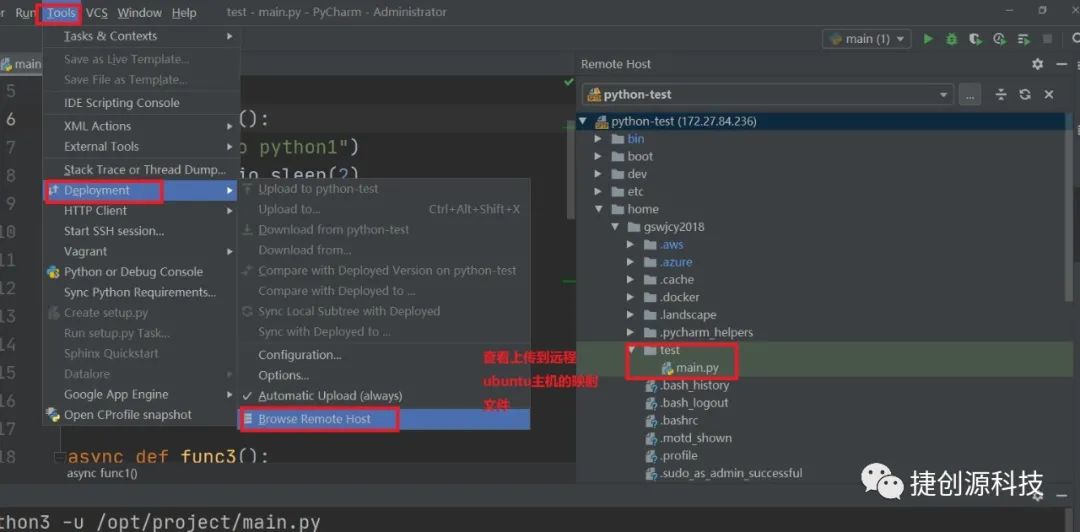The image size is (1080, 532).
Task: Run with coverage from the shield icon
Action: [975, 39]
